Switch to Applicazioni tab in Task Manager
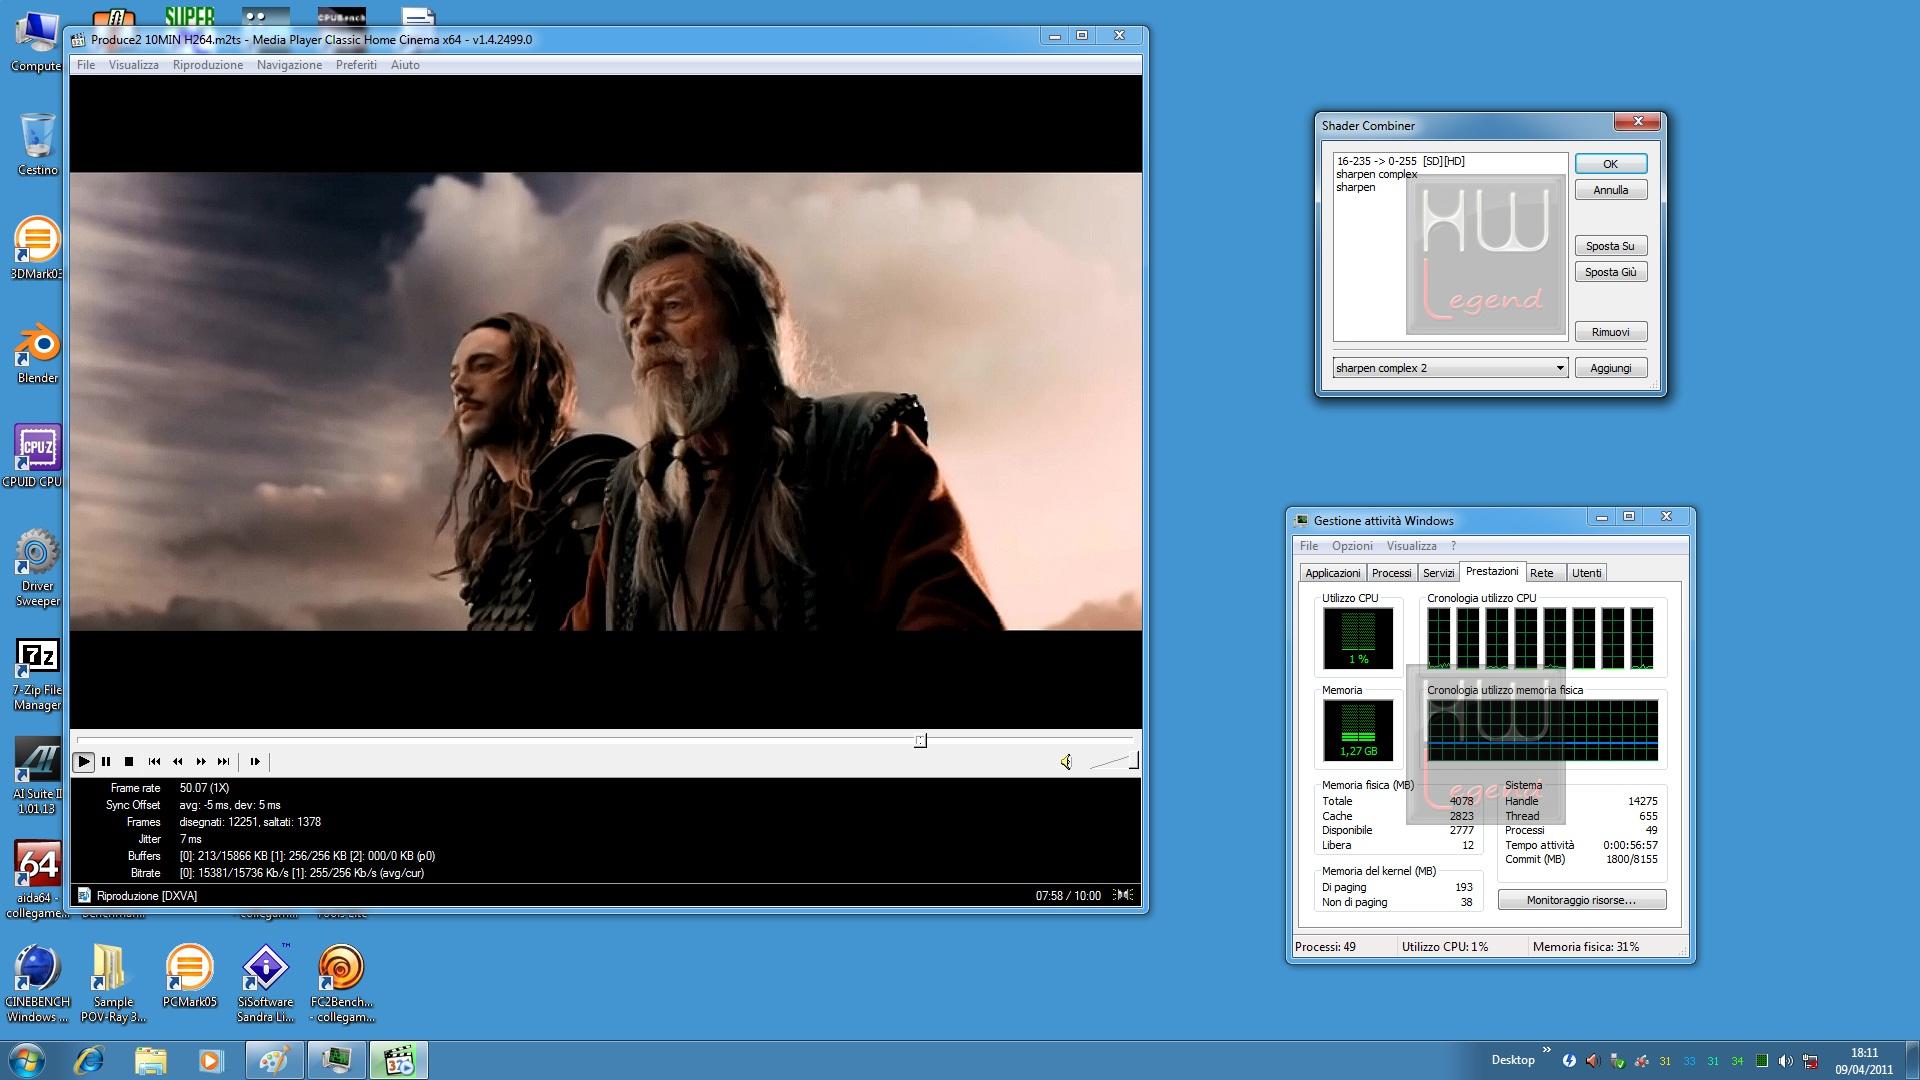Viewport: 1920px width, 1080px height. 1332,573
